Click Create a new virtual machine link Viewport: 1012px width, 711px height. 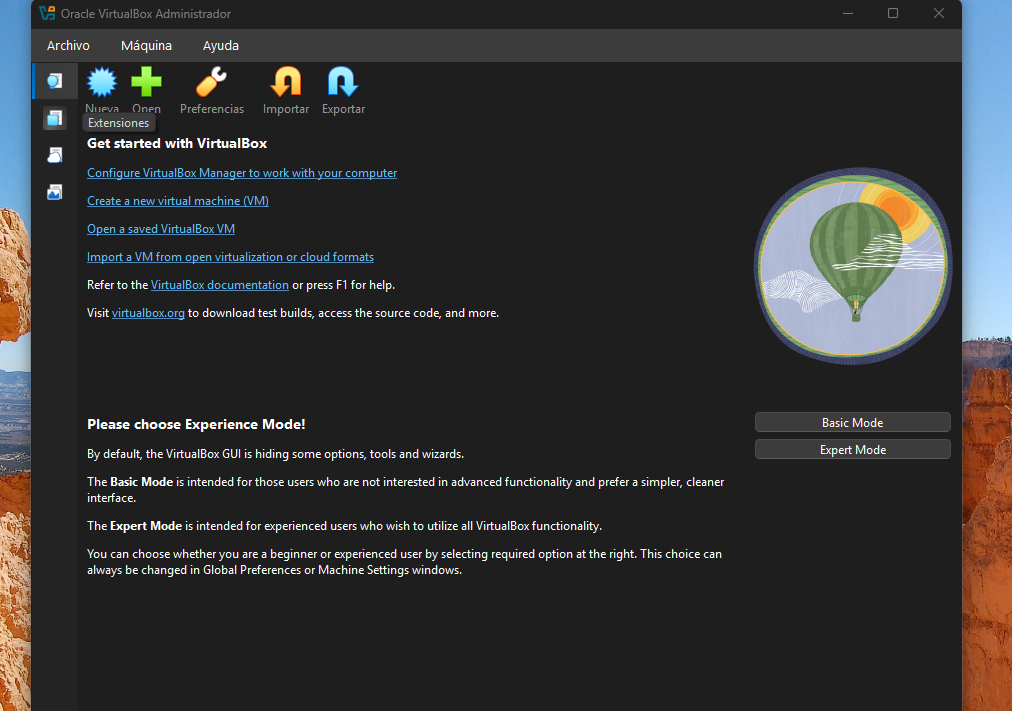(x=178, y=201)
